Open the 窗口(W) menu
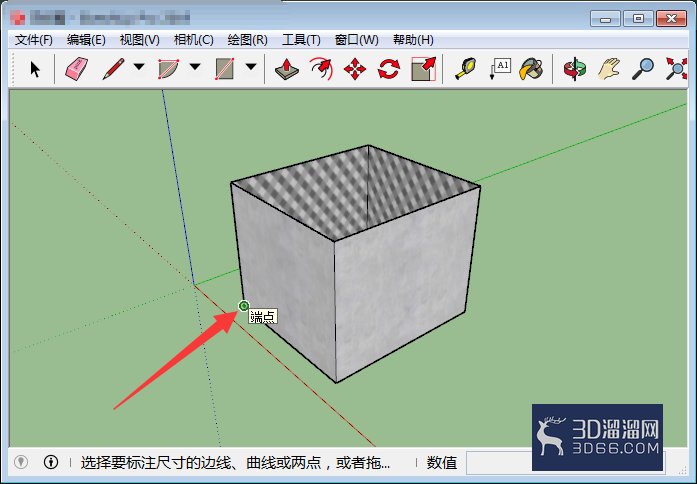The width and height of the screenshot is (697, 484). [x=357, y=40]
